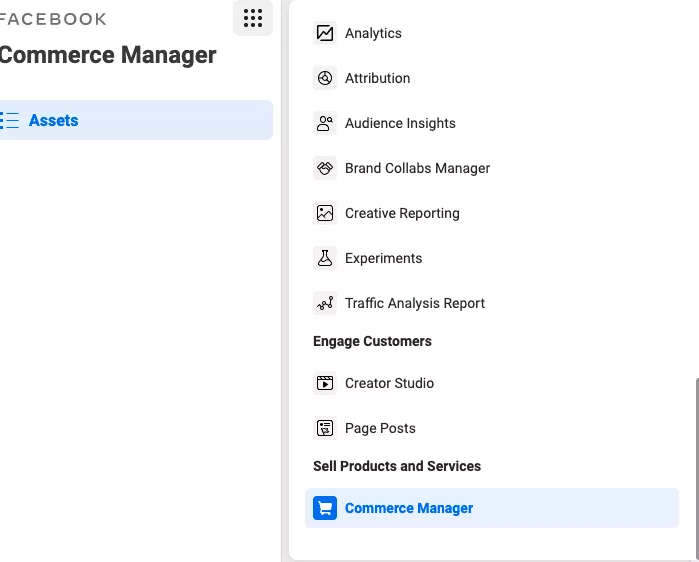Click the Engage Customers section heading

[x=372, y=341]
